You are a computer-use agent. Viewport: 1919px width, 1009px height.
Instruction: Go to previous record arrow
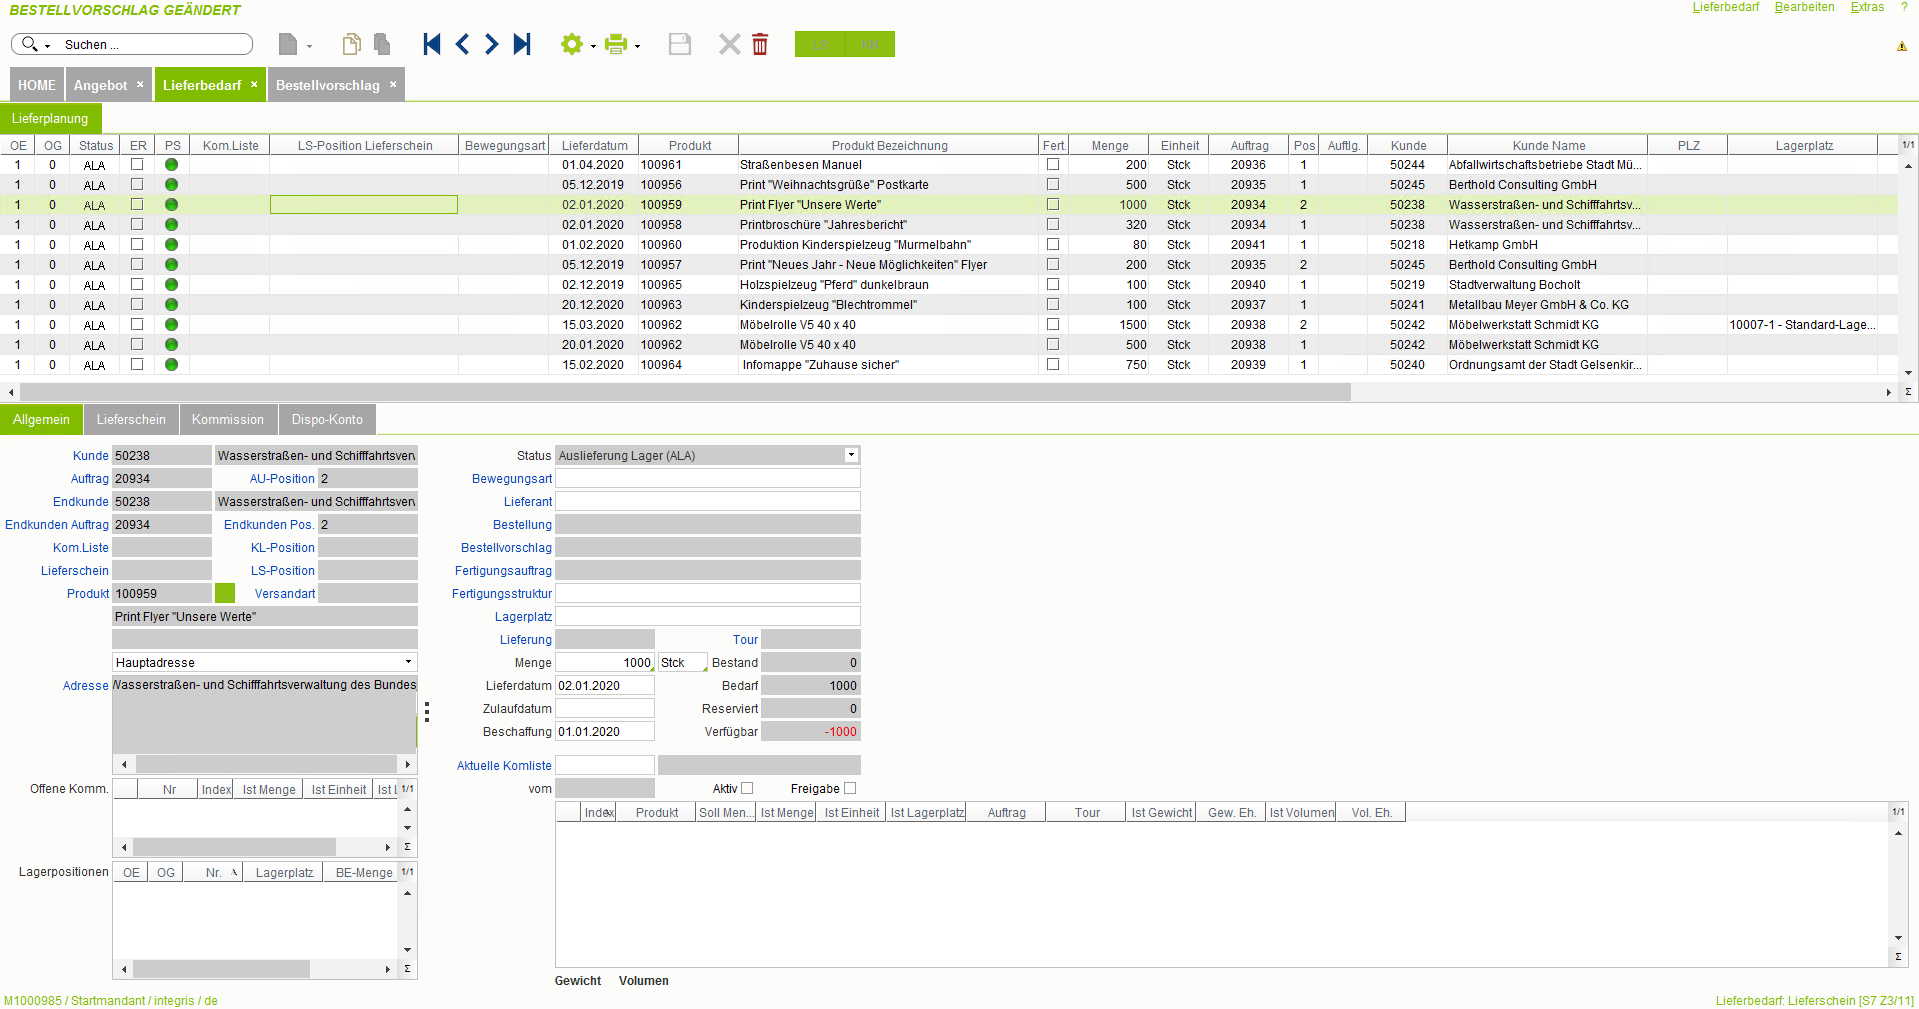(x=462, y=44)
